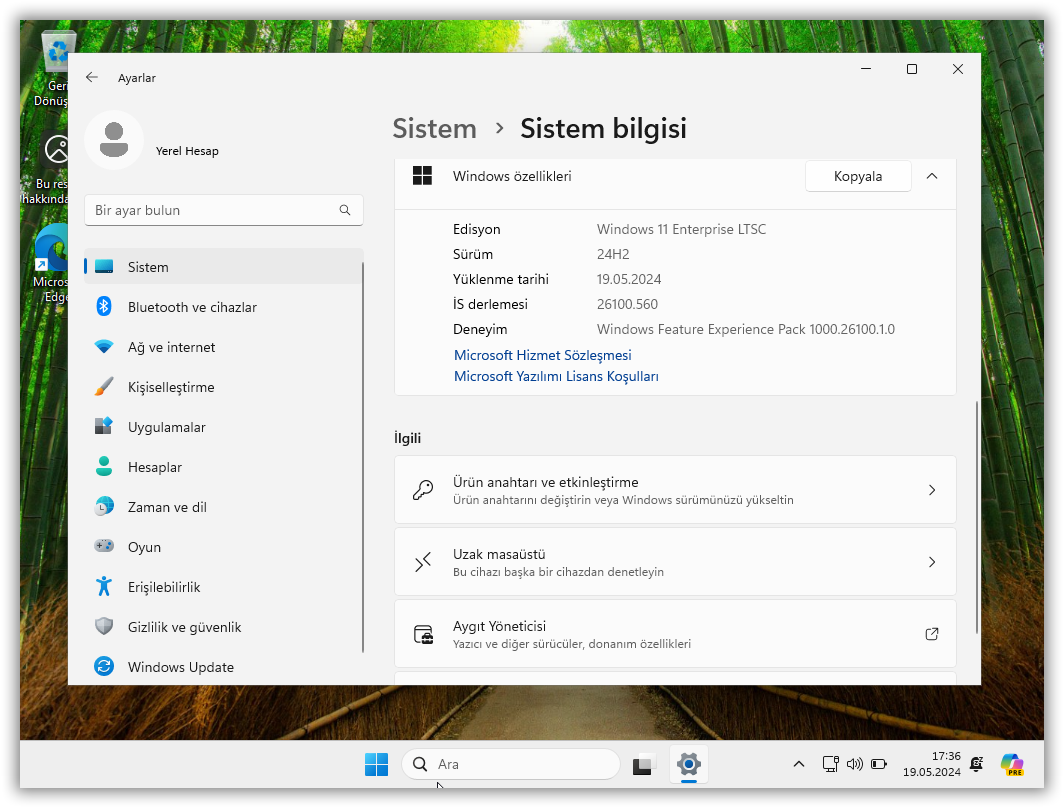Image resolution: width=1064 pixels, height=808 pixels.
Task: Click the Bir ayar bulun search field
Action: point(224,210)
